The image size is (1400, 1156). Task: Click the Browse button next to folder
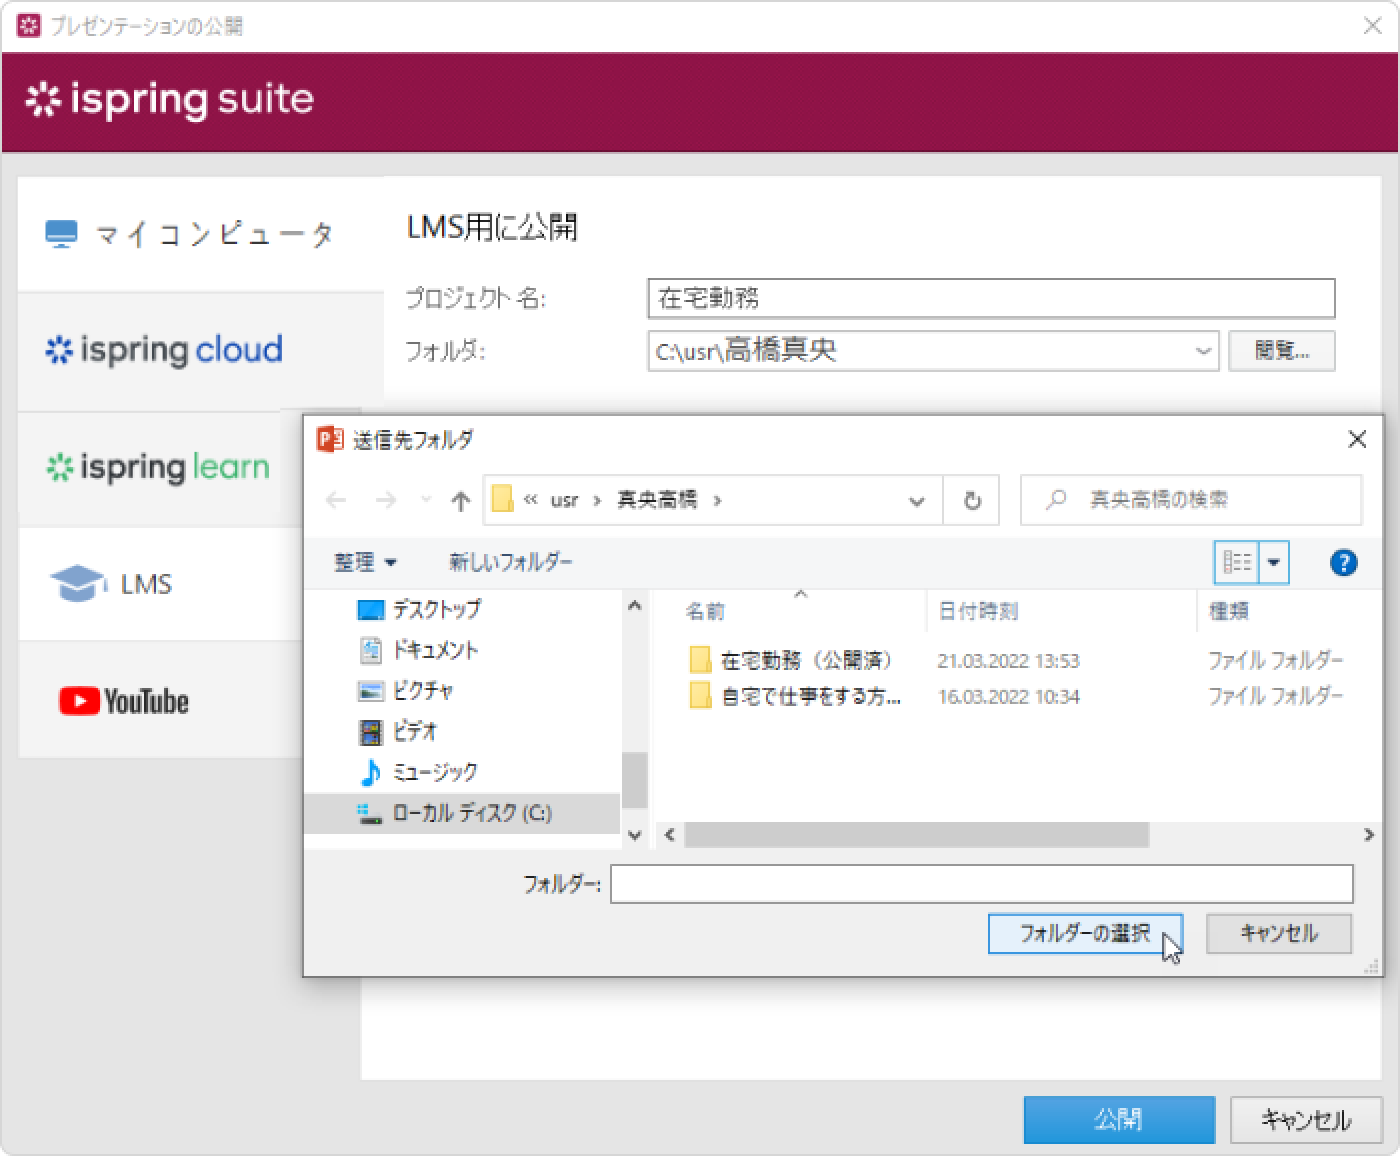pos(1281,351)
